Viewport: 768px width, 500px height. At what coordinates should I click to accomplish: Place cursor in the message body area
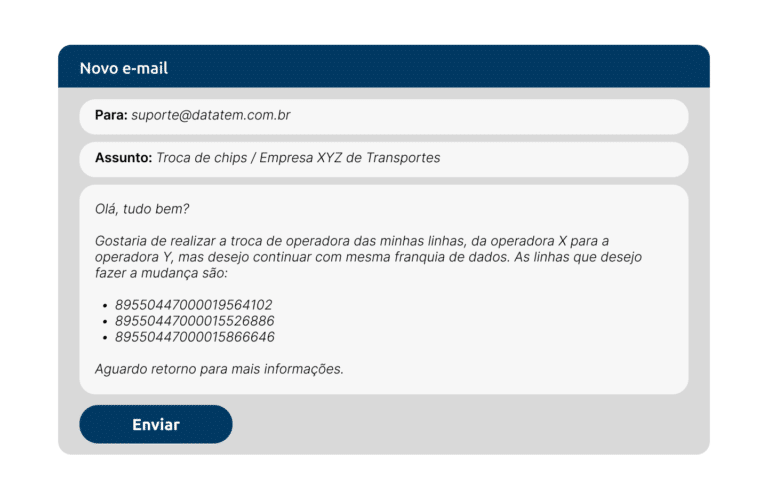384,289
